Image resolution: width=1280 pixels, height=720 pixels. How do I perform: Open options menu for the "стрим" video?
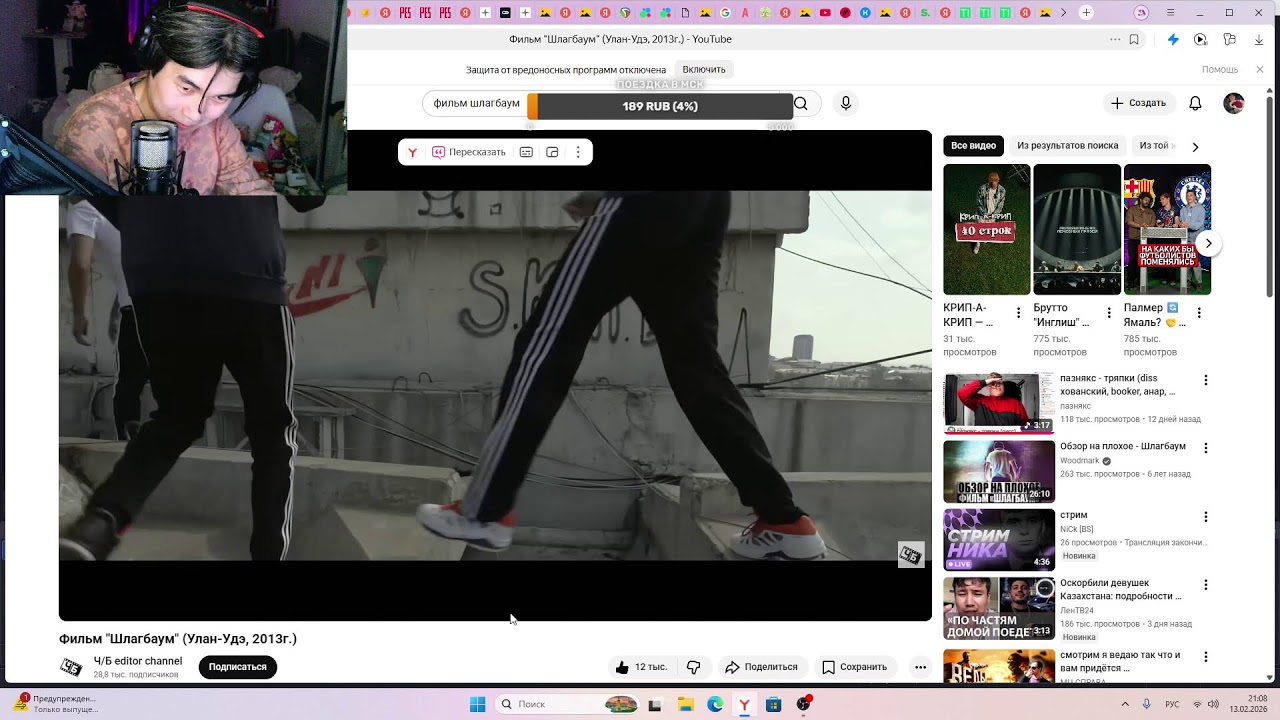pyautogui.click(x=1206, y=517)
